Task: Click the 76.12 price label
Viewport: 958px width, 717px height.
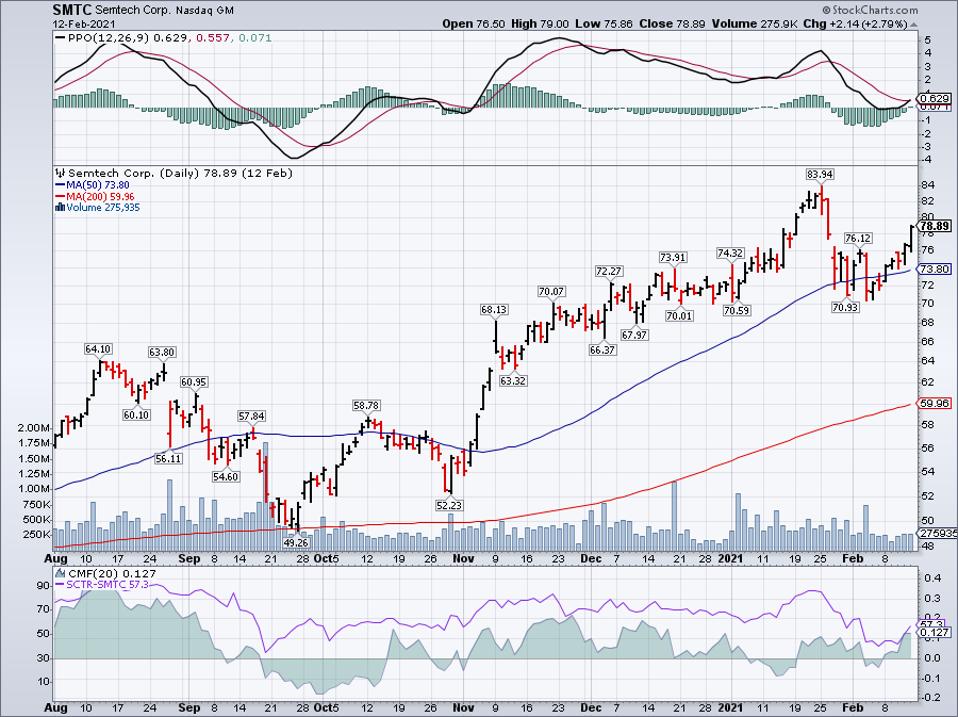Action: [x=858, y=238]
